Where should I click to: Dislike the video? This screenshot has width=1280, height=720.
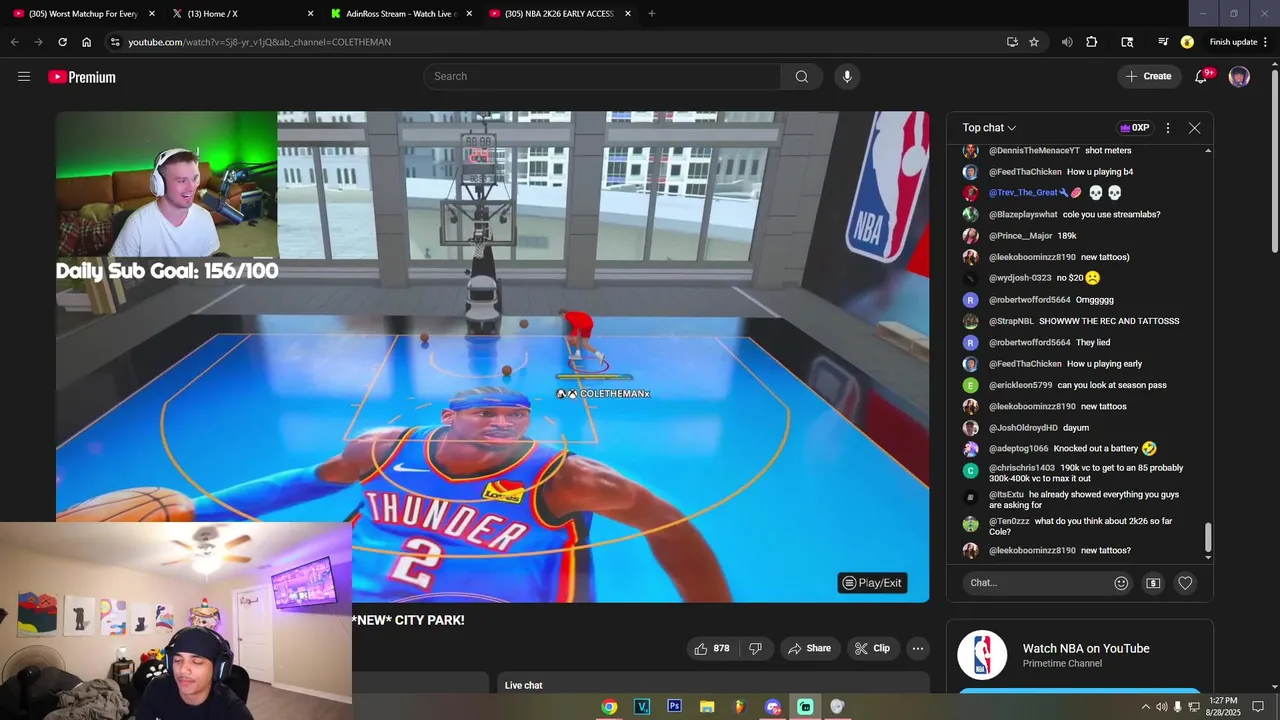(x=756, y=648)
